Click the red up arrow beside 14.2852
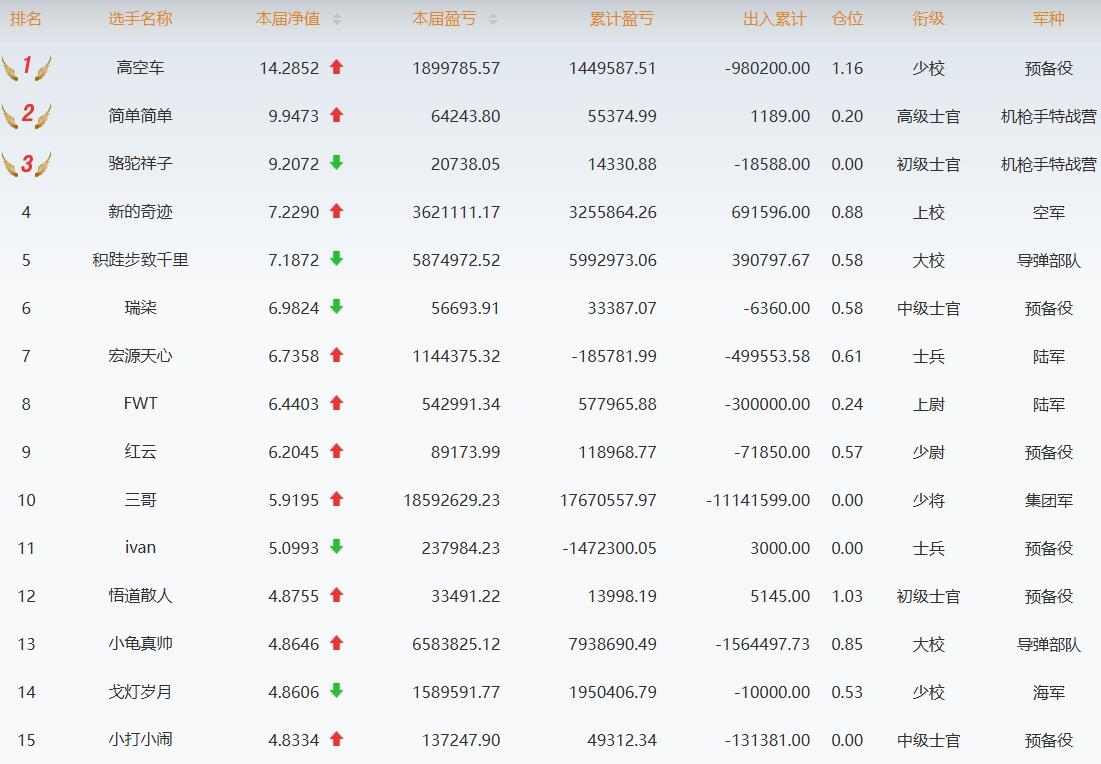Image resolution: width=1101 pixels, height=764 pixels. tap(336, 67)
